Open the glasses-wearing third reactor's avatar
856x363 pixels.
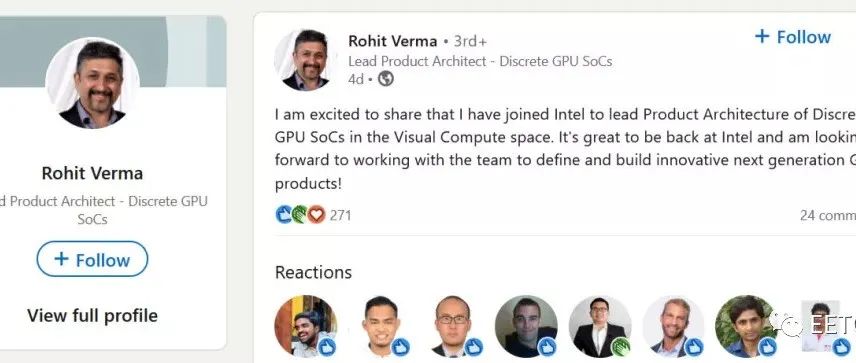point(453,326)
